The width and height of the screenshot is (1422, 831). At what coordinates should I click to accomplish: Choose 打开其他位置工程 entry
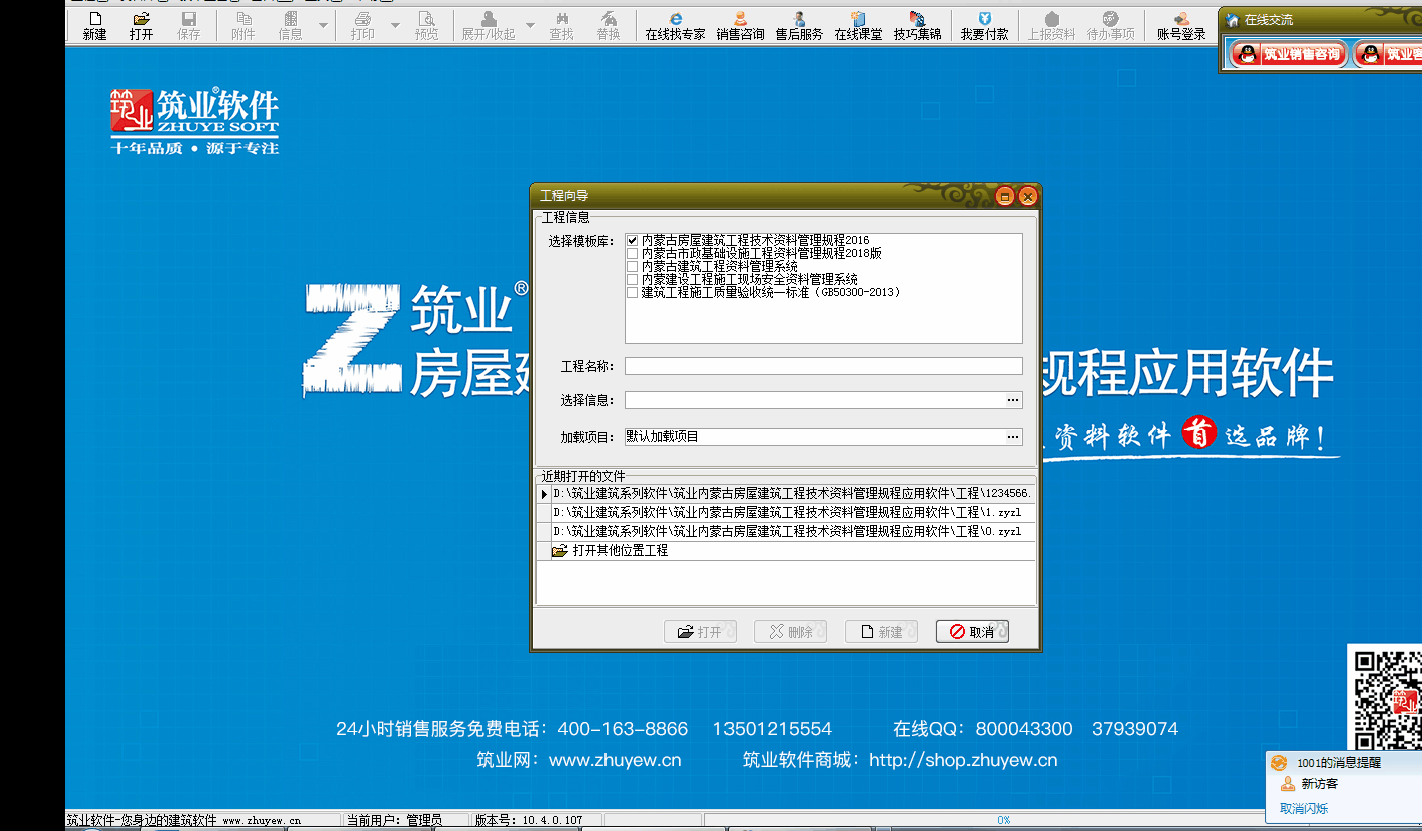tap(619, 551)
